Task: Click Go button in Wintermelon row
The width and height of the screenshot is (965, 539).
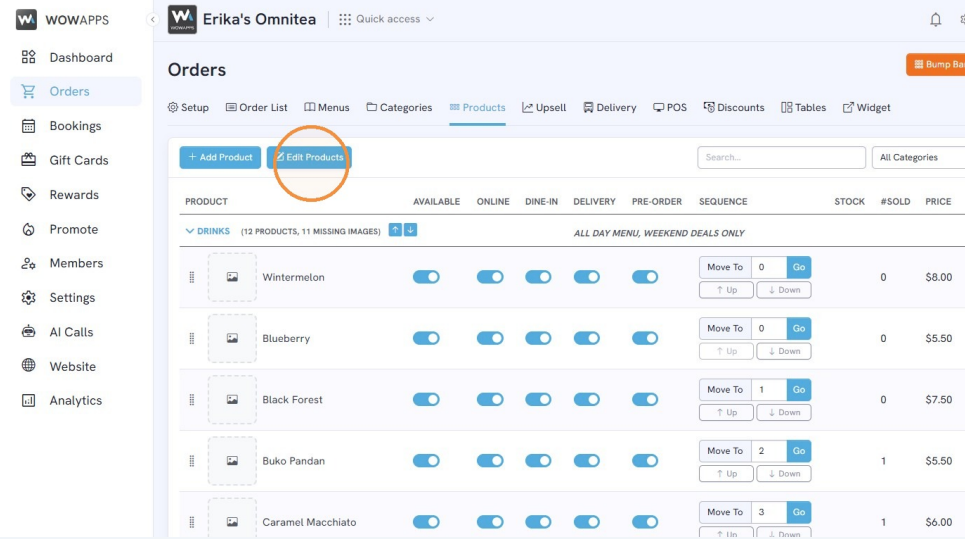Action: (x=799, y=267)
